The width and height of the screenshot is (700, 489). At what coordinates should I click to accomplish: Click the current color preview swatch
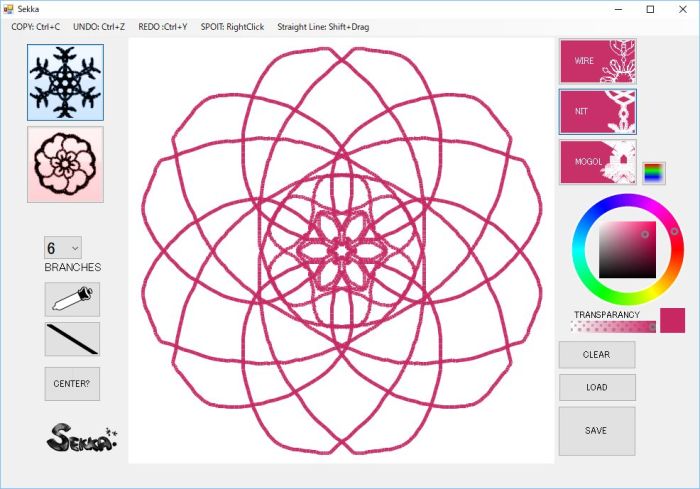tap(672, 320)
